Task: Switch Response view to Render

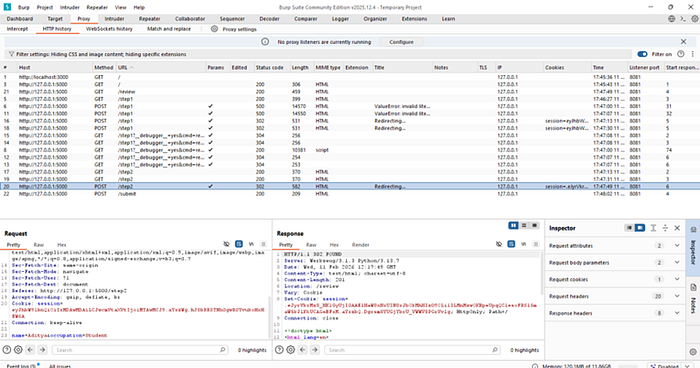Action: (360, 245)
